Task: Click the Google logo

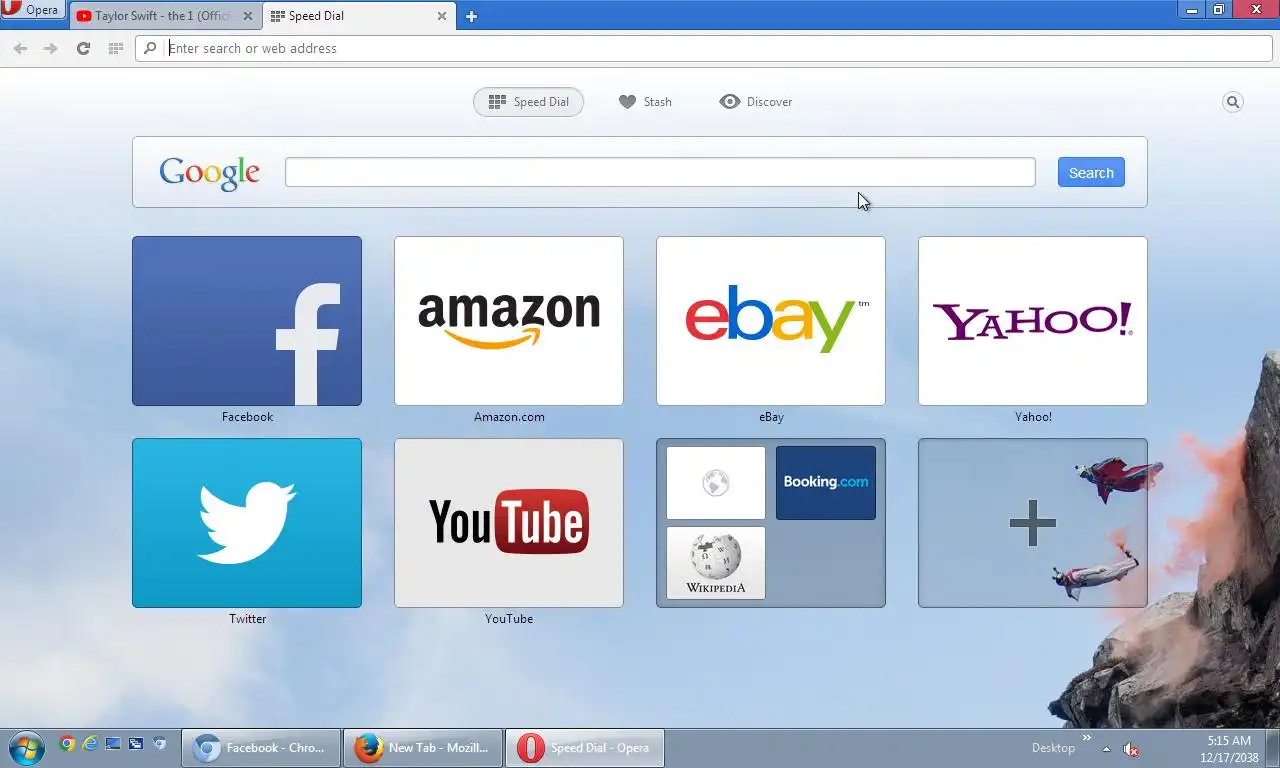Action: (210, 173)
